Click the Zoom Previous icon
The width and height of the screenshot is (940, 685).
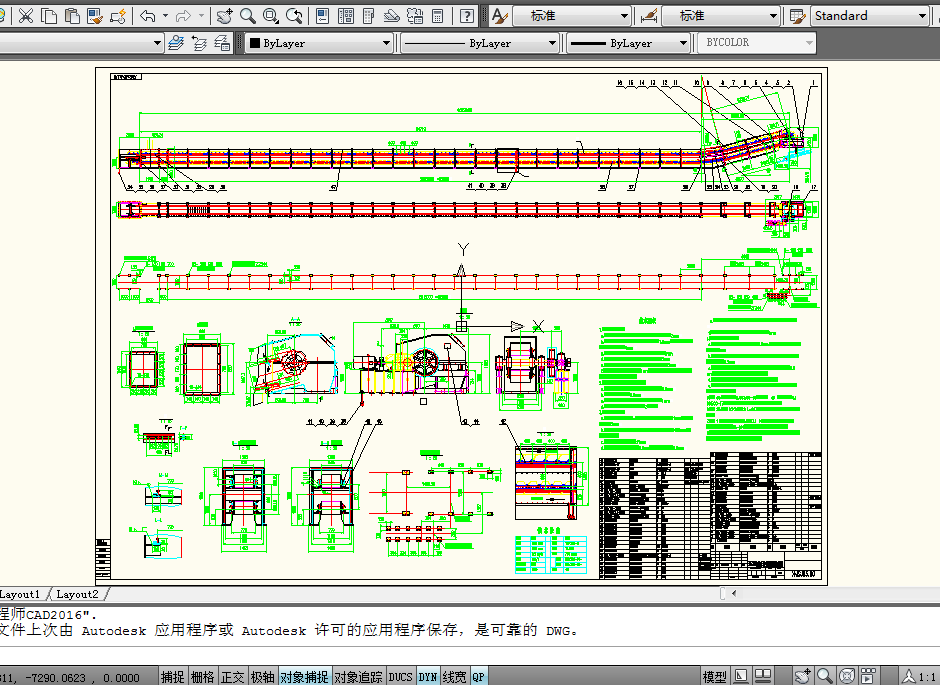(x=294, y=16)
